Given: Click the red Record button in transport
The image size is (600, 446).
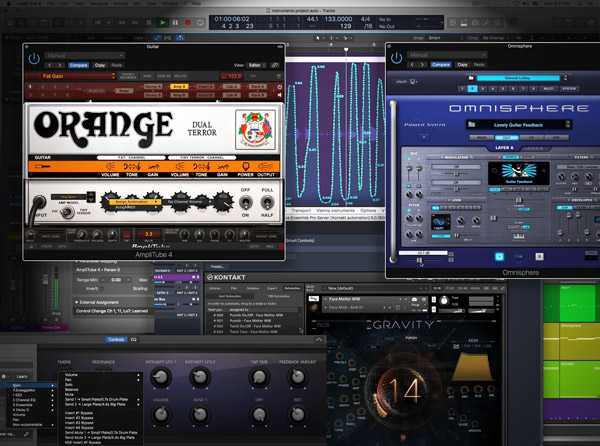Looking at the screenshot, I should click(188, 22).
